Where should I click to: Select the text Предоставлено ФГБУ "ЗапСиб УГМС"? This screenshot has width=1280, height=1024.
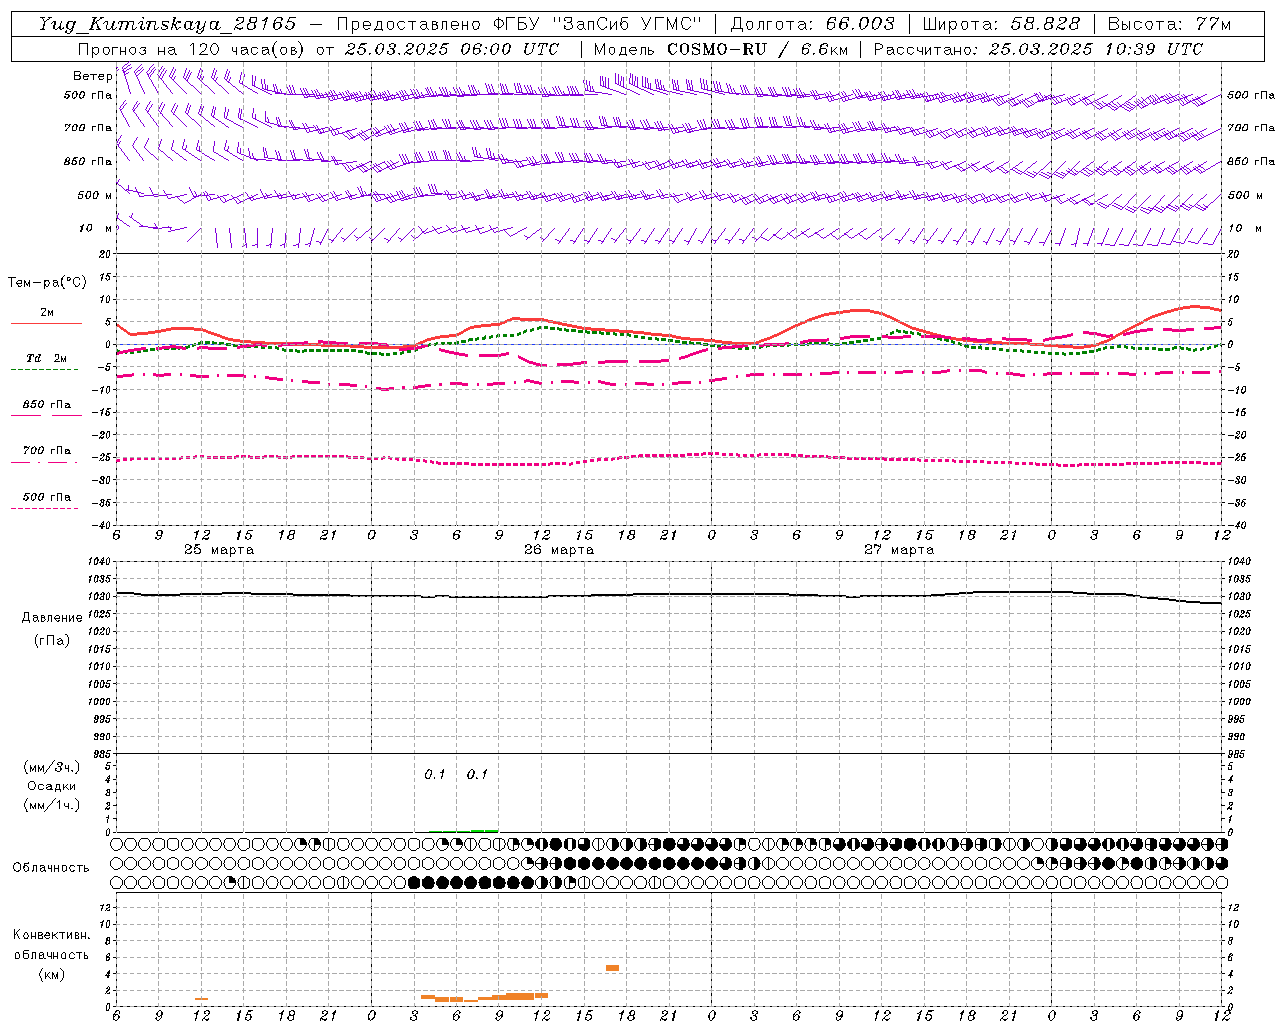(519, 24)
